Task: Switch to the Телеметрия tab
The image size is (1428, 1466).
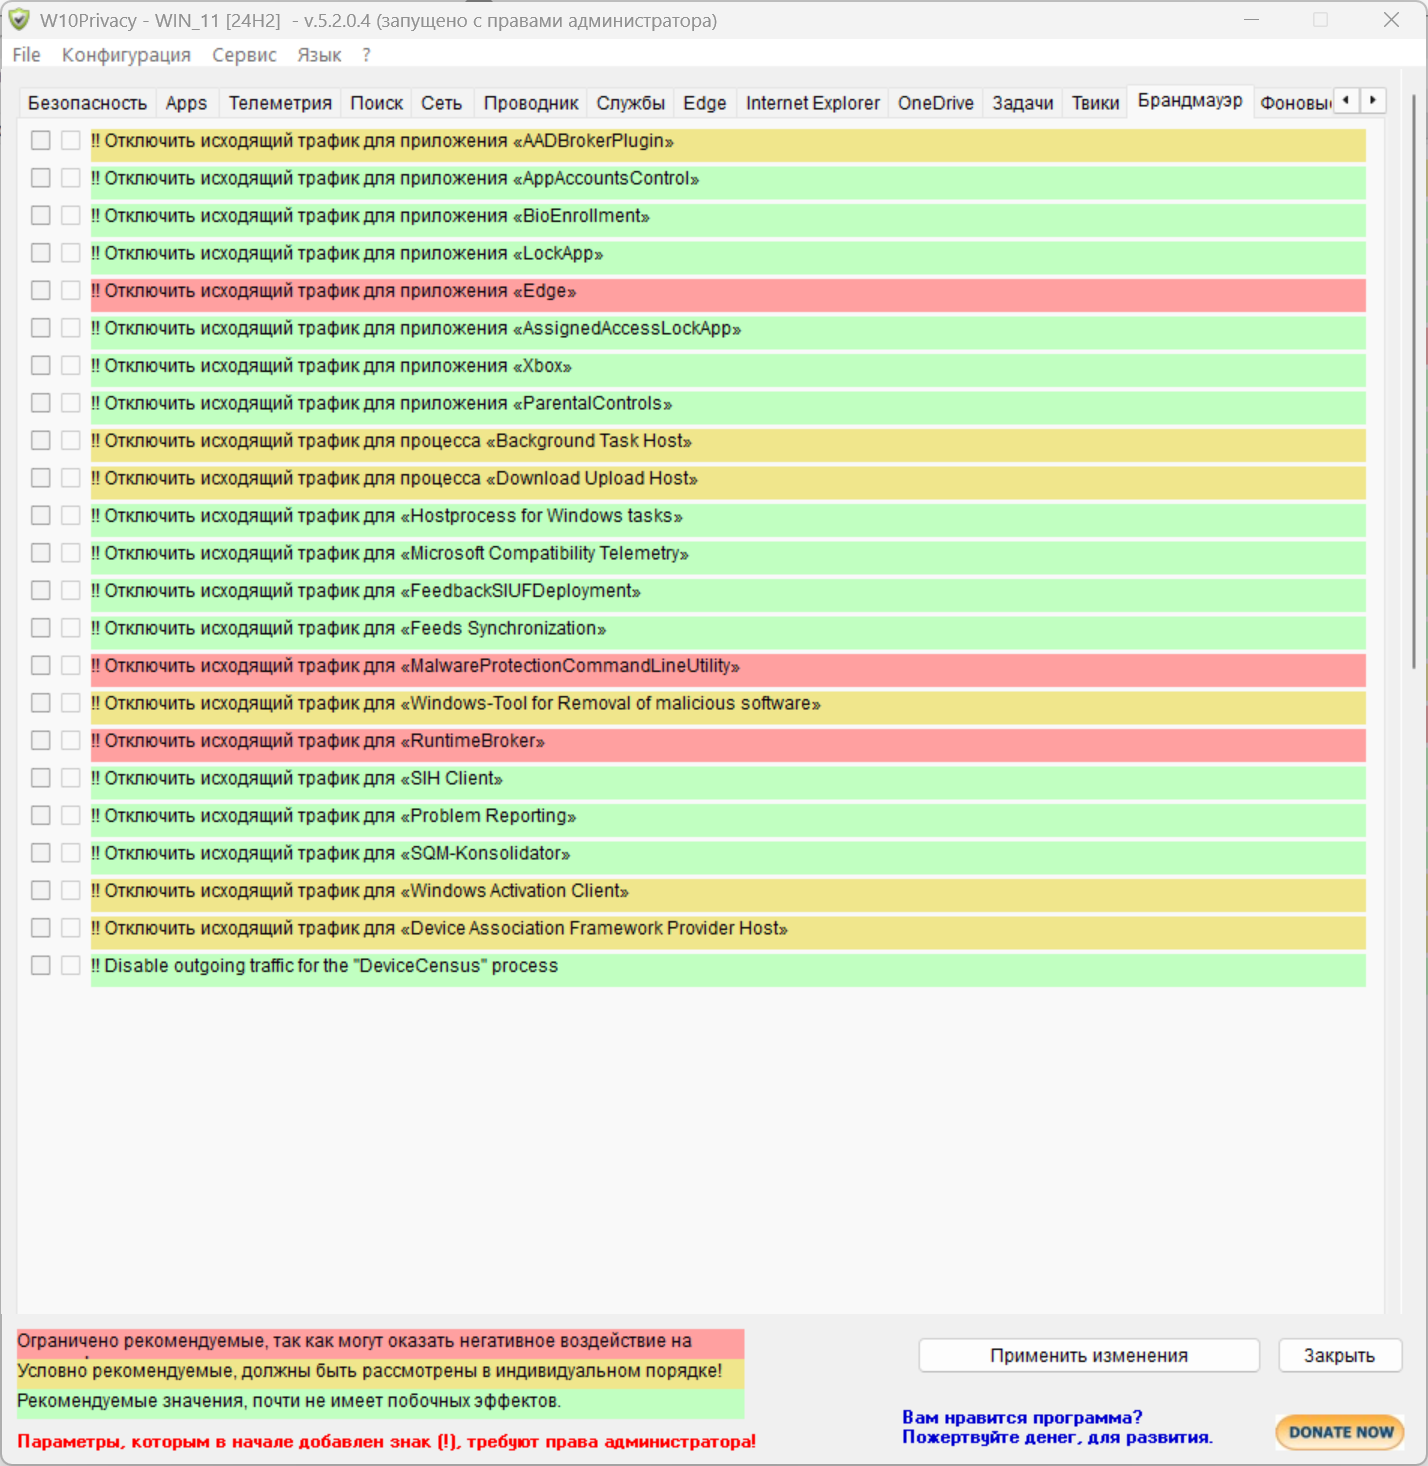Action: [x=280, y=103]
